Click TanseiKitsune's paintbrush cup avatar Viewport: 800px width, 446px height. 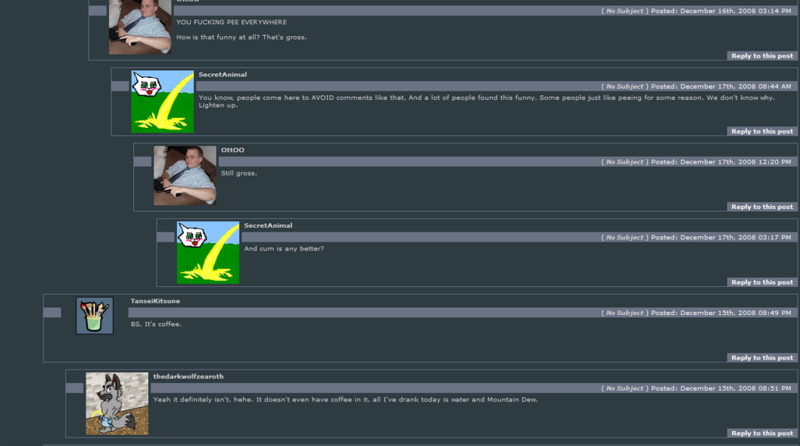(x=95, y=316)
